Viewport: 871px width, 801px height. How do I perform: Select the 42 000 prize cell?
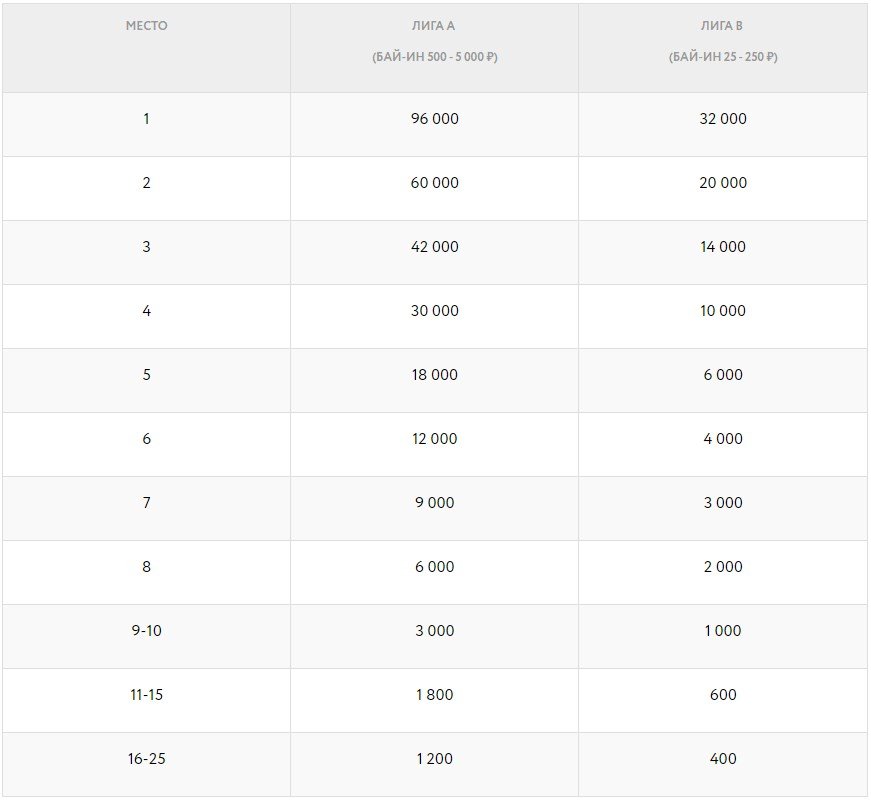[434, 247]
